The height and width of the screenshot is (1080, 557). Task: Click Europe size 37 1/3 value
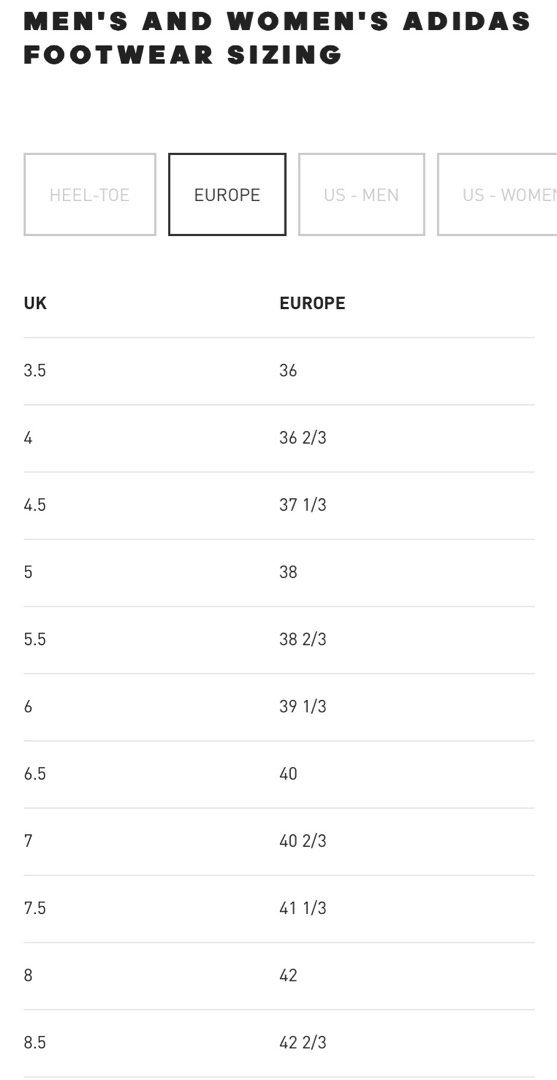303,505
